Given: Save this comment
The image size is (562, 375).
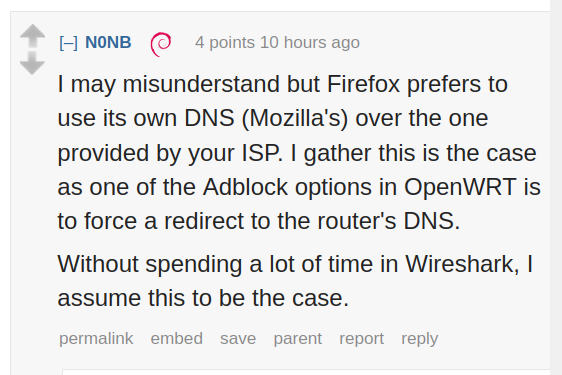Looking at the screenshot, I should click(238, 339).
